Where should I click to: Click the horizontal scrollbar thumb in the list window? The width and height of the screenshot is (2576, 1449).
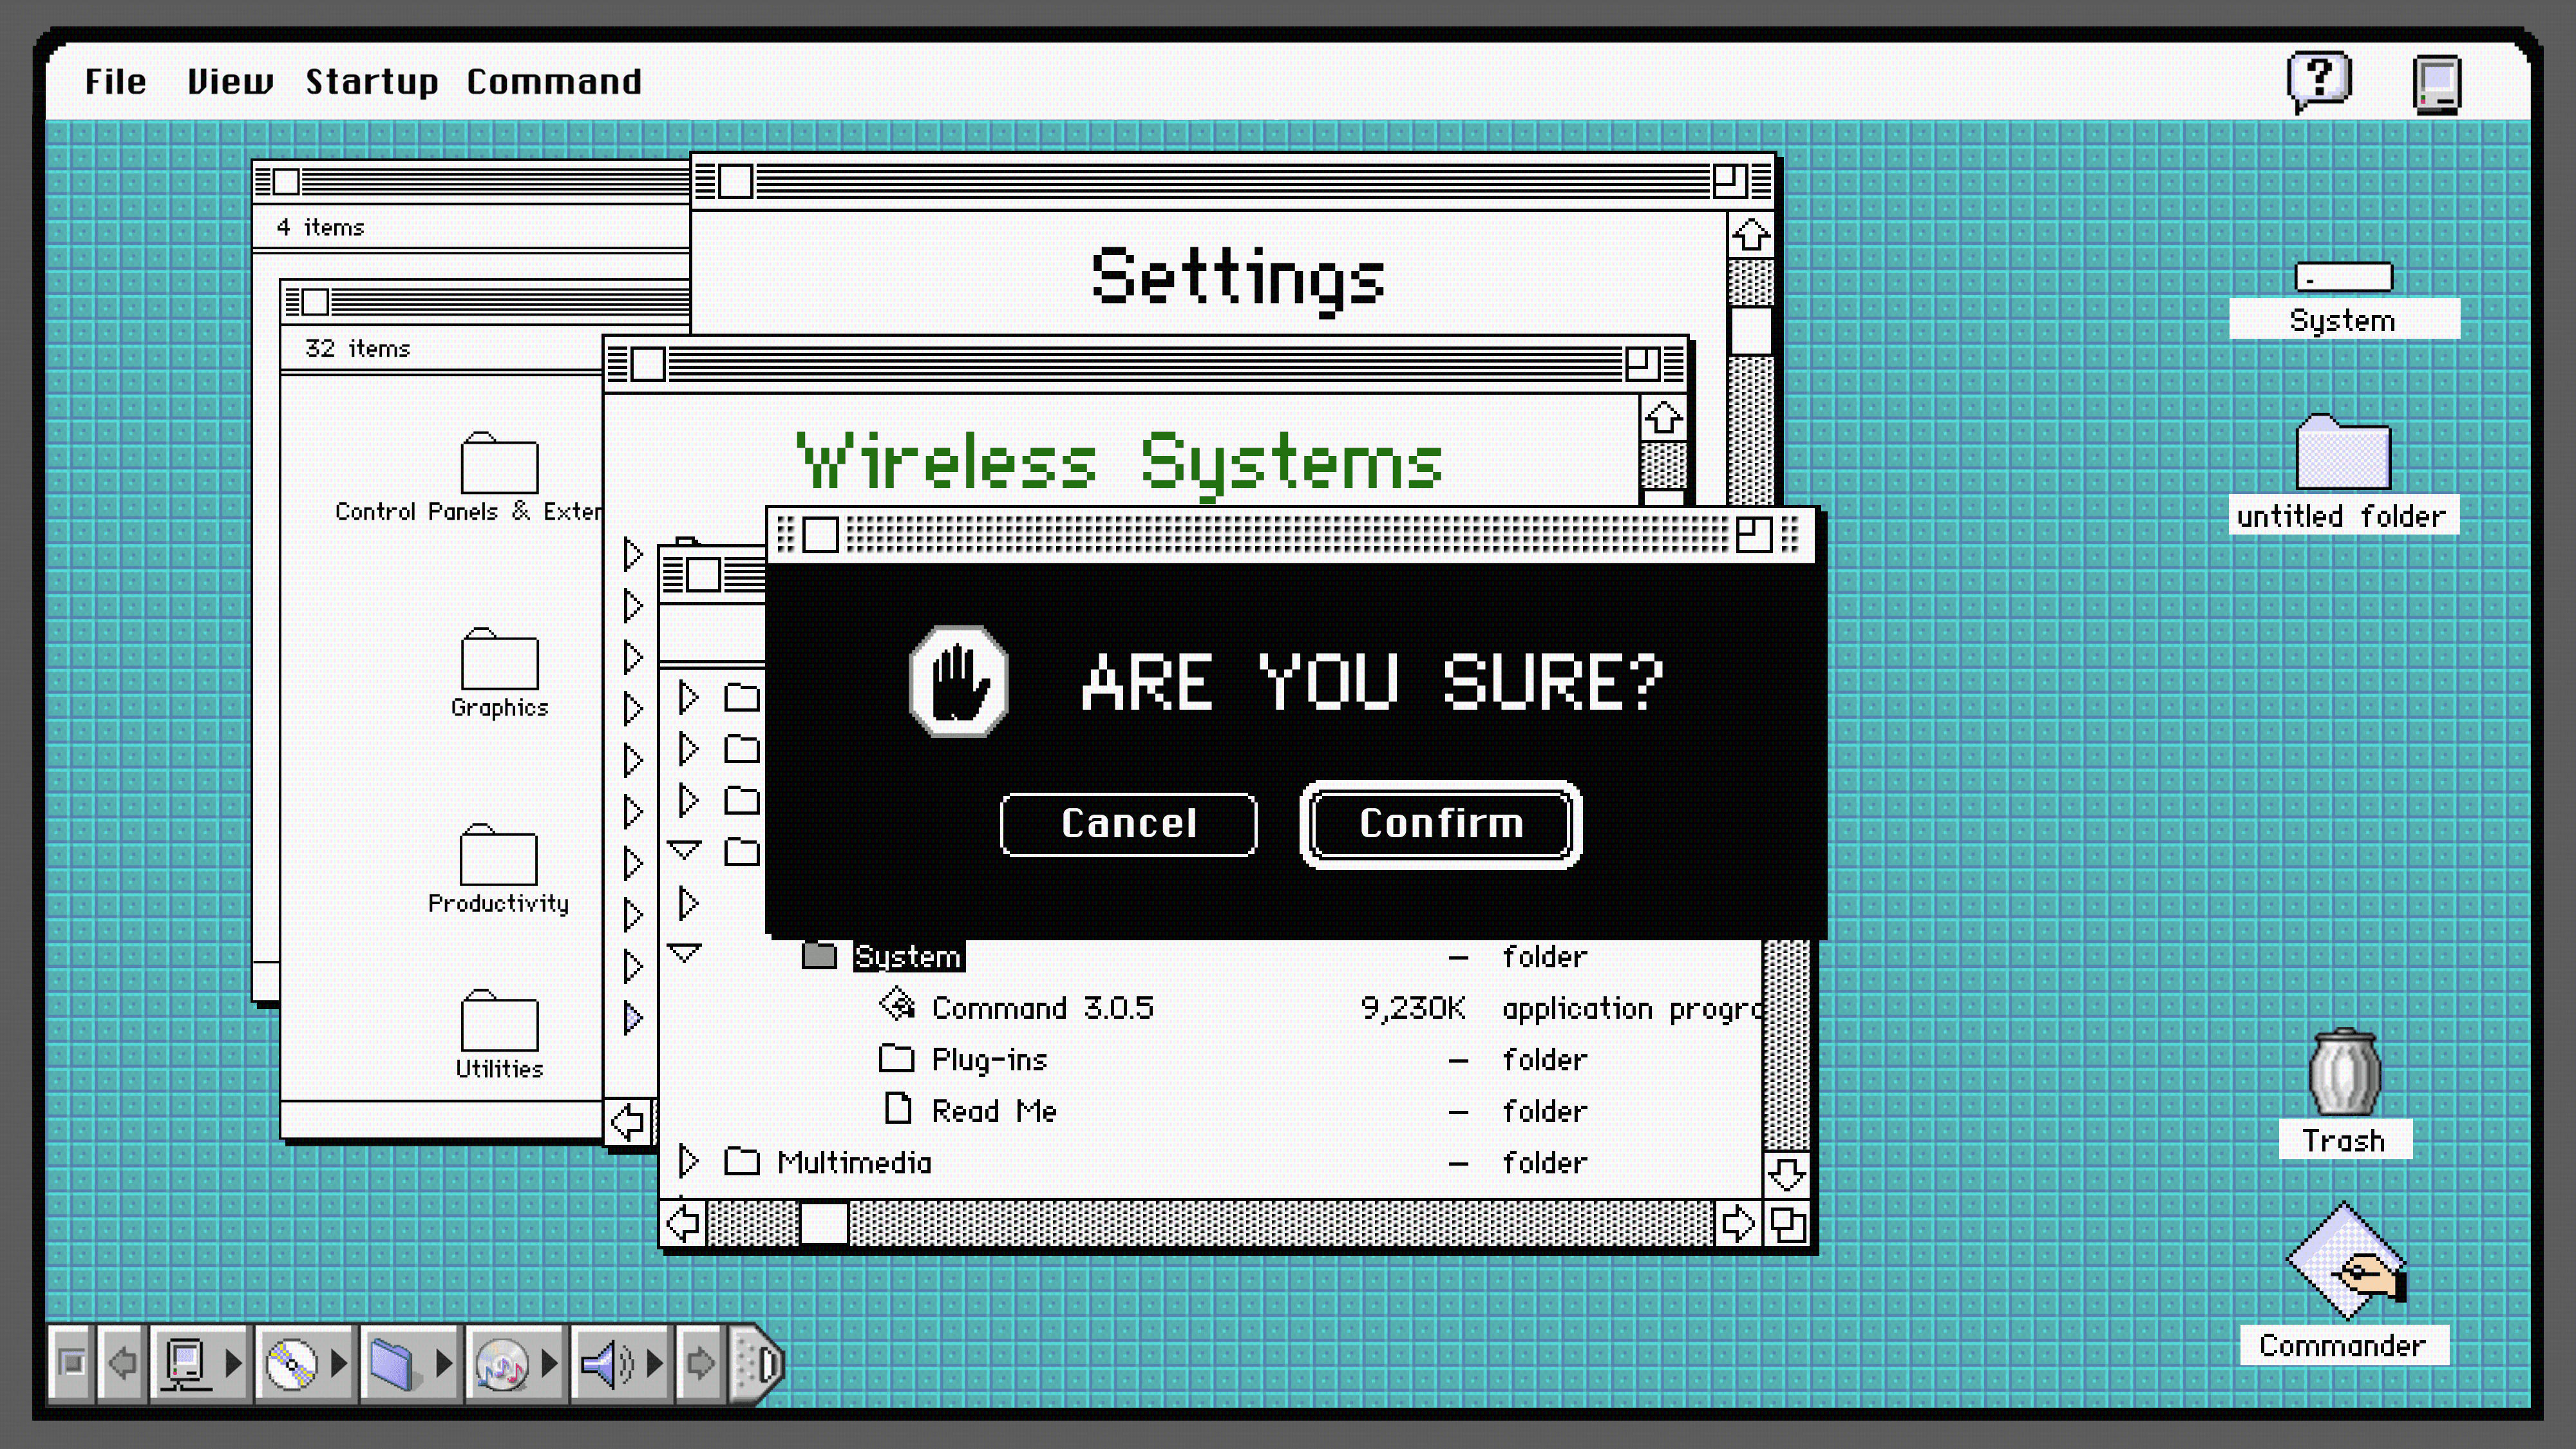pos(824,1224)
